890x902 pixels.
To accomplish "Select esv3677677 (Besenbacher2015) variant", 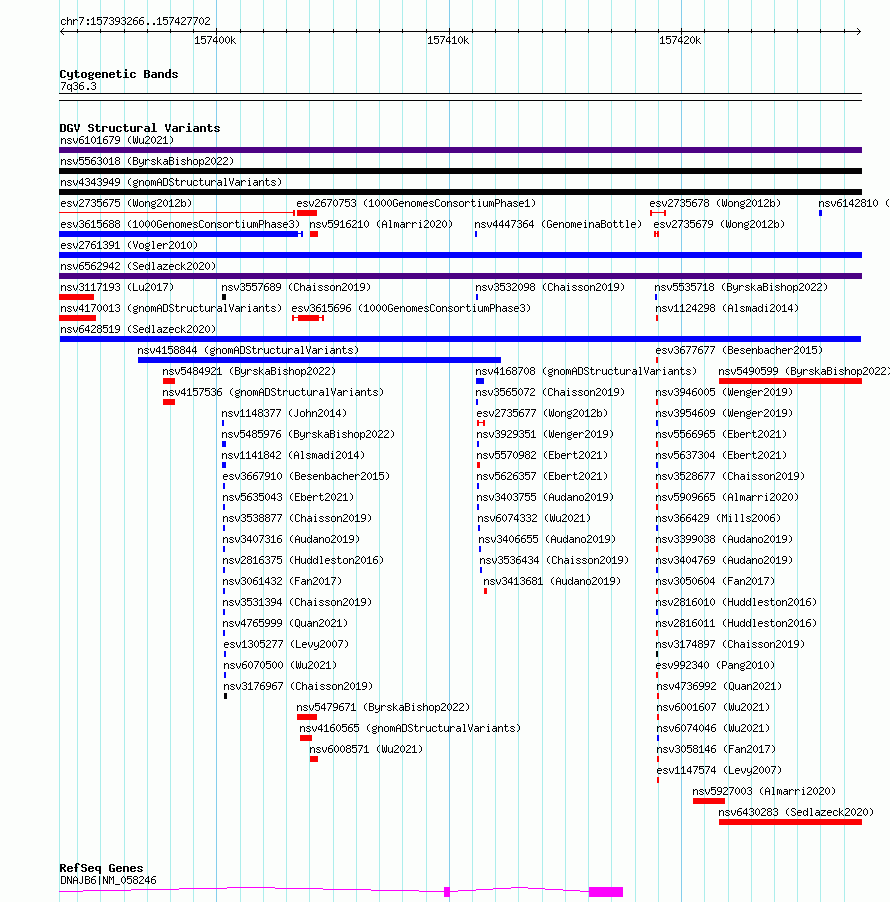I will coord(739,350).
